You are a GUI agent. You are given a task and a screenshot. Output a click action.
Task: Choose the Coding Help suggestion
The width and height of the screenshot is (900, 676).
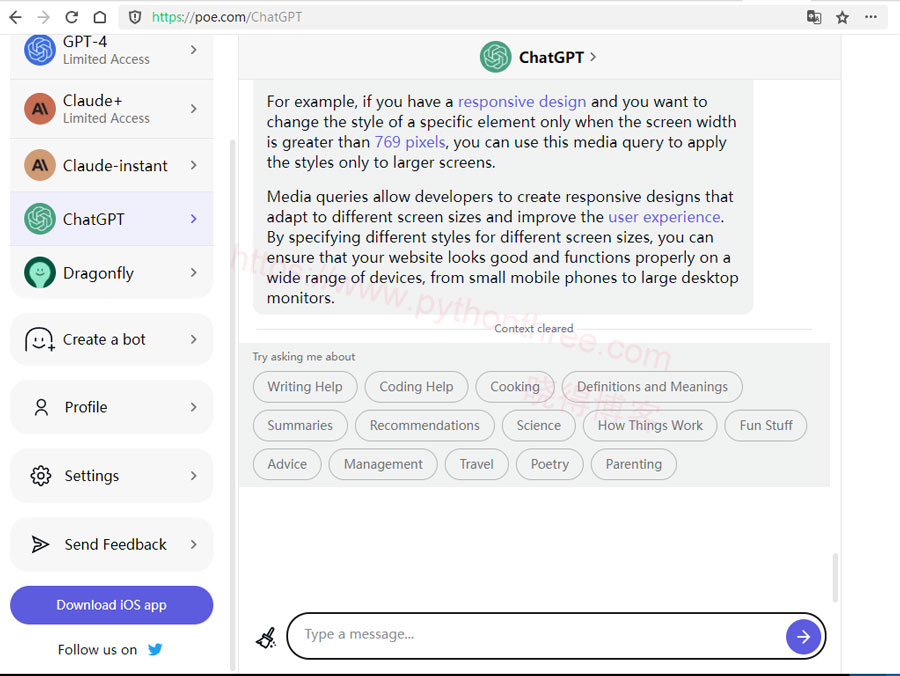416,387
